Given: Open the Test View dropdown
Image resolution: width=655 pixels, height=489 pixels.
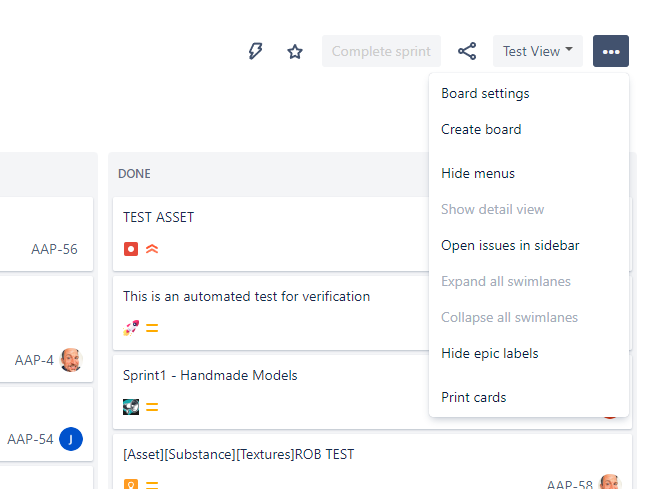Looking at the screenshot, I should pyautogui.click(x=538, y=51).
